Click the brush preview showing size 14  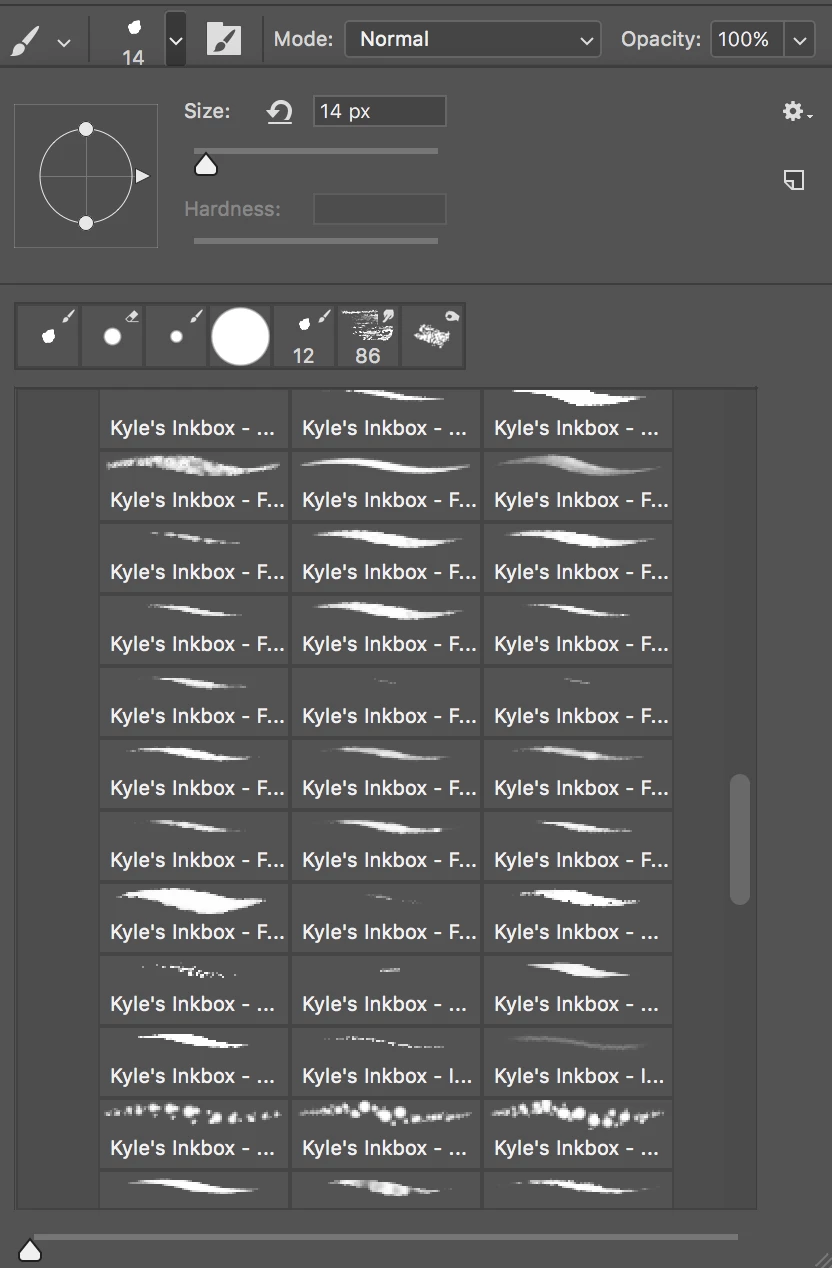(x=134, y=40)
